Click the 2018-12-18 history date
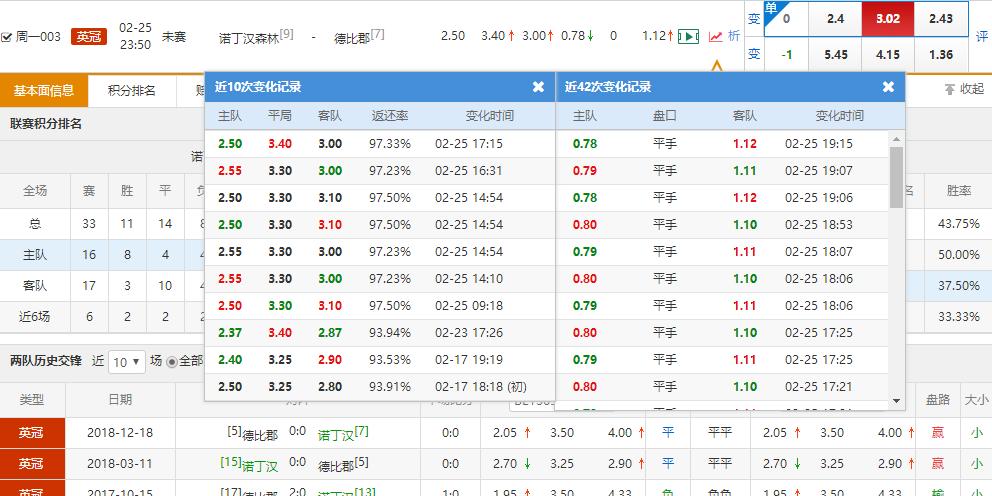Viewport: 992px width, 496px height. tap(120, 433)
